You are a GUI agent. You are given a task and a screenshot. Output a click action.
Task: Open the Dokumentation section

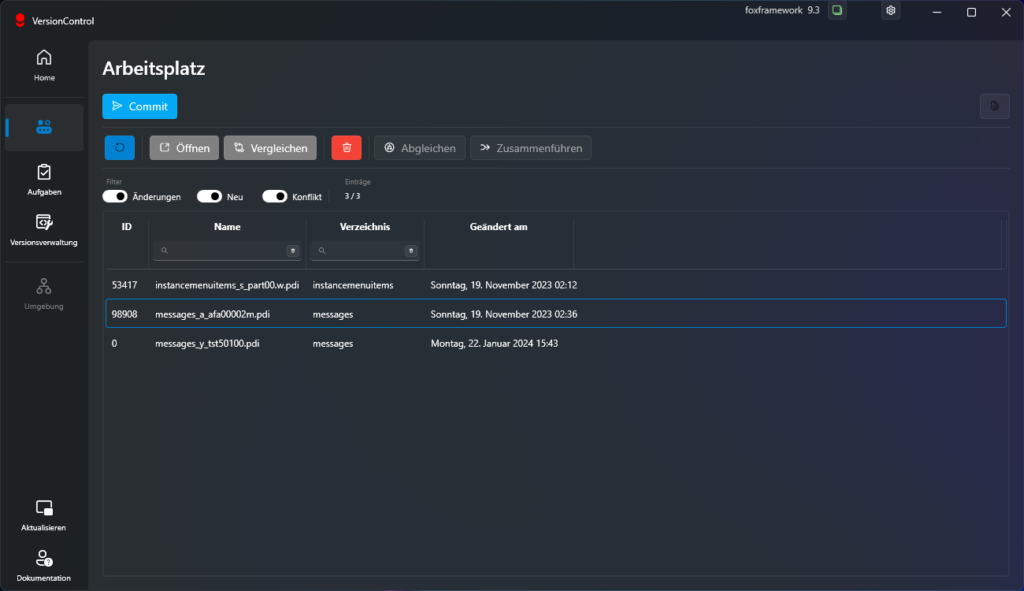click(x=43, y=565)
